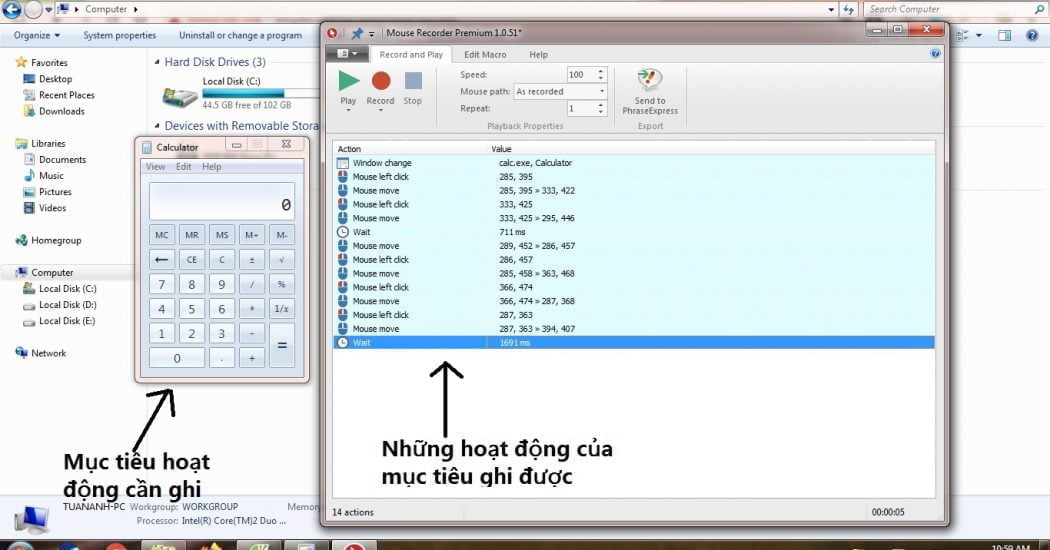Screen dimensions: 1050x550
Task: Click Explorer back navigation button
Action: pyautogui.click(x=11, y=9)
